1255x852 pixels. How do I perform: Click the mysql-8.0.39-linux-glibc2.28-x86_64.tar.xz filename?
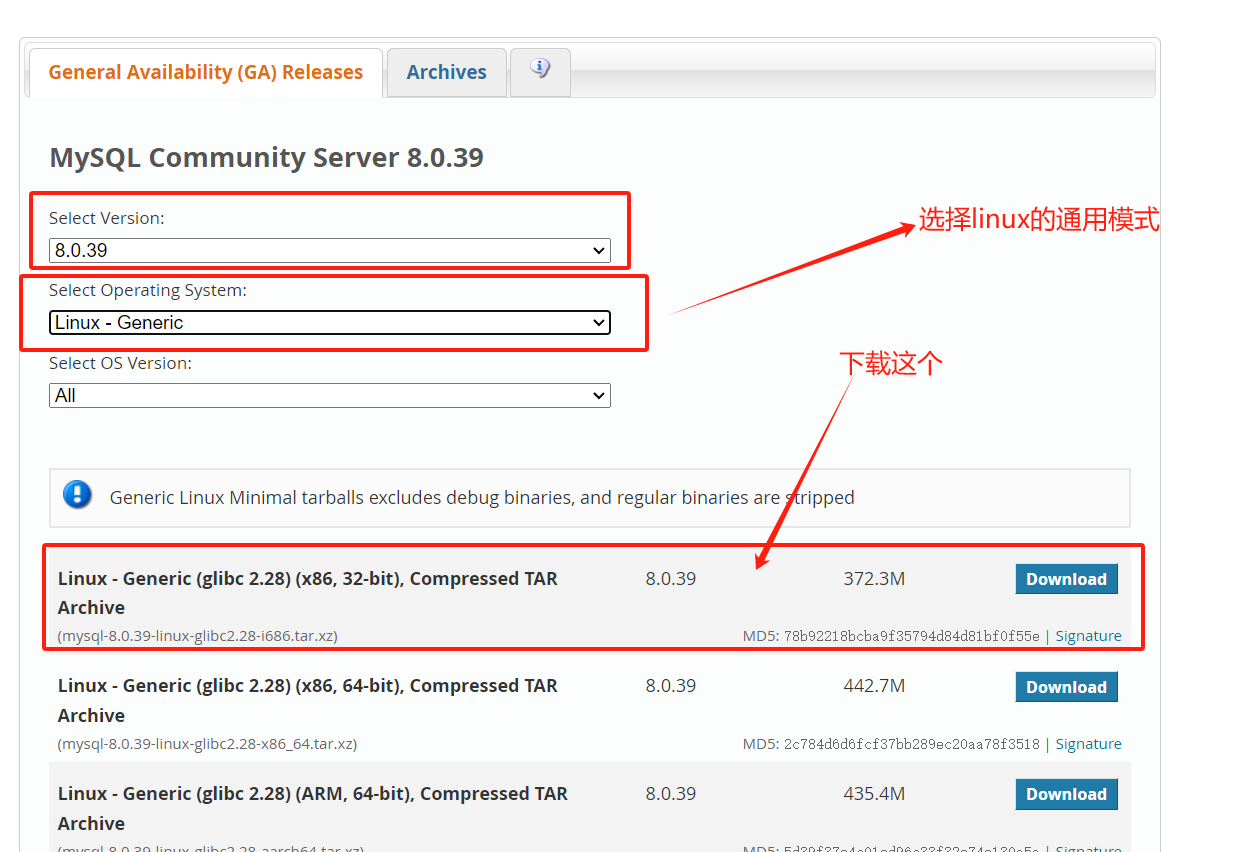click(207, 744)
